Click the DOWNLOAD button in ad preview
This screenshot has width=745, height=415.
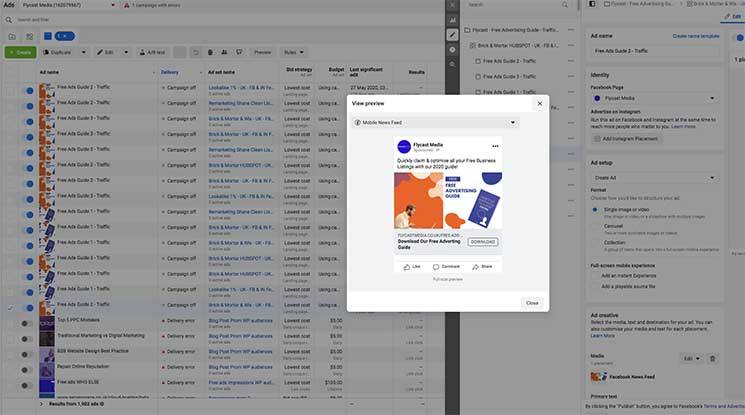[482, 242]
